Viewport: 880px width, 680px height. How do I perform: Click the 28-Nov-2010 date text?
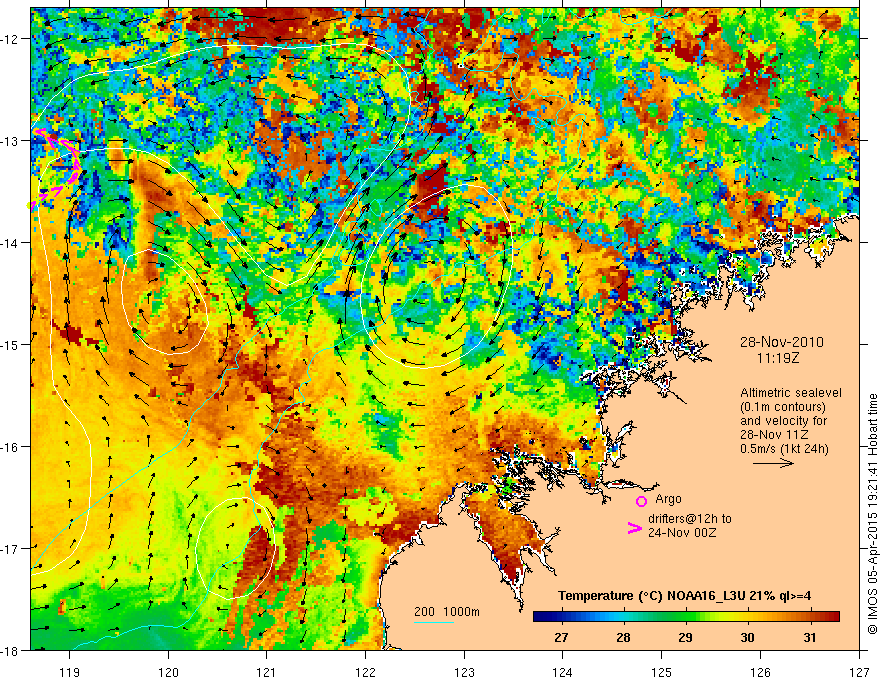(x=782, y=342)
